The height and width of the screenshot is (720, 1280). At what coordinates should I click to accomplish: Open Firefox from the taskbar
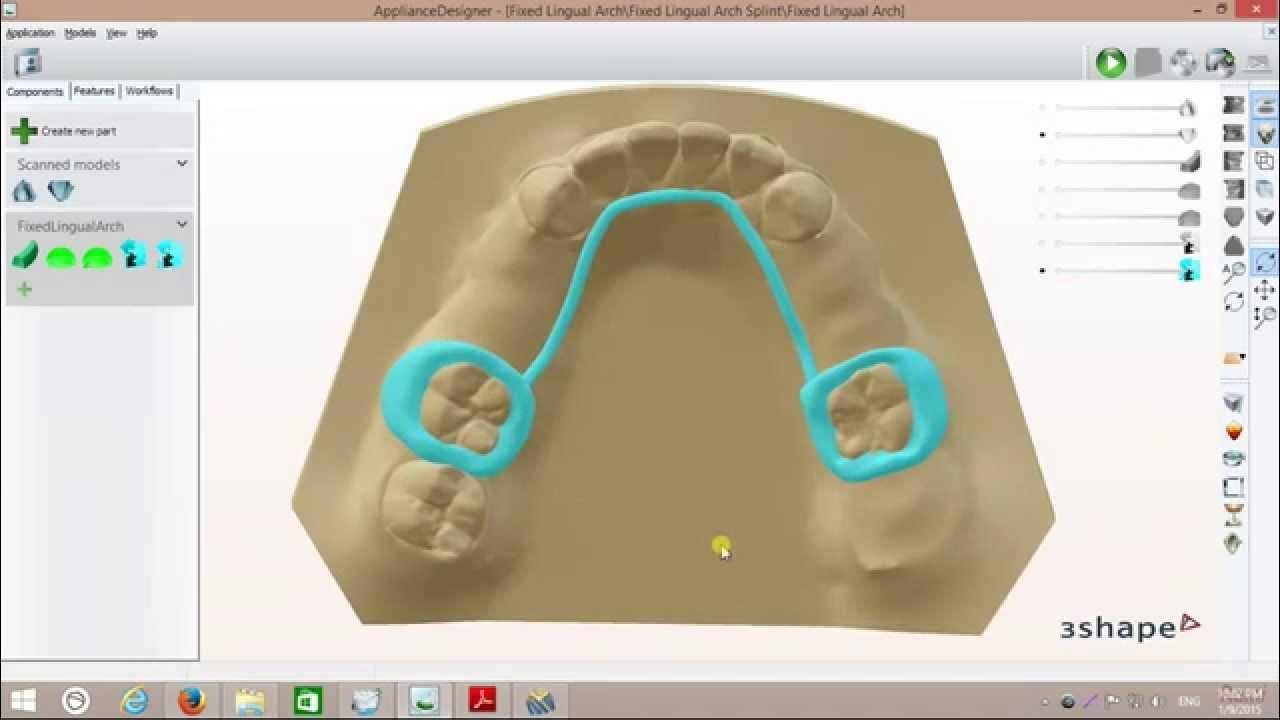click(x=192, y=700)
